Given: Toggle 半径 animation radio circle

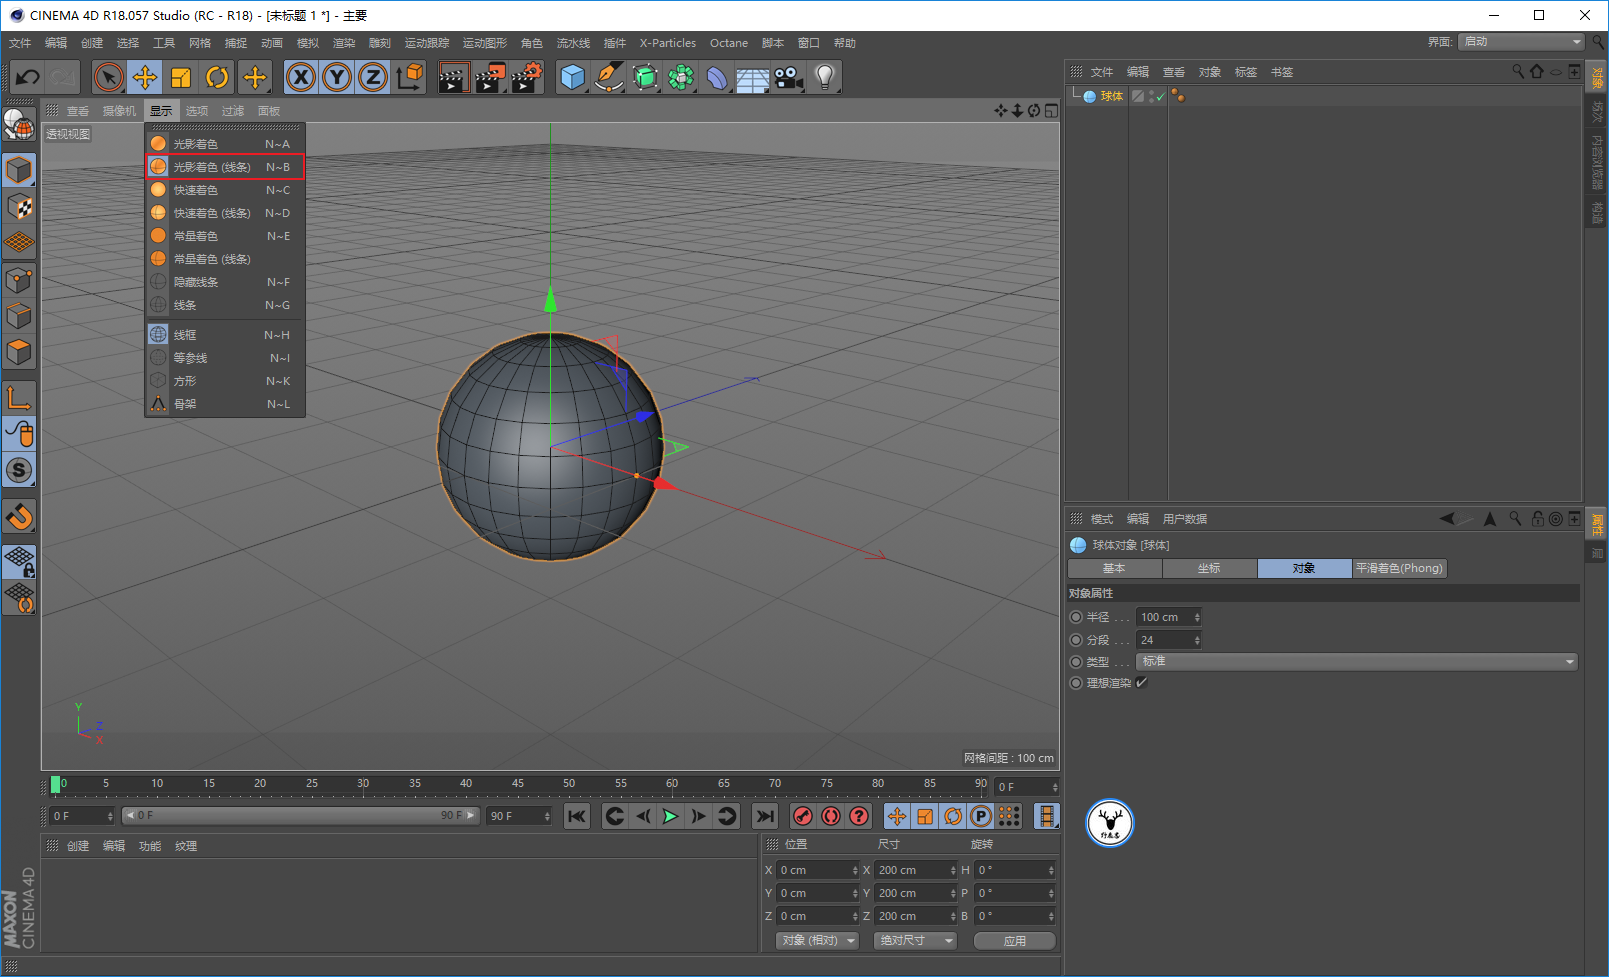Looking at the screenshot, I should [x=1076, y=617].
